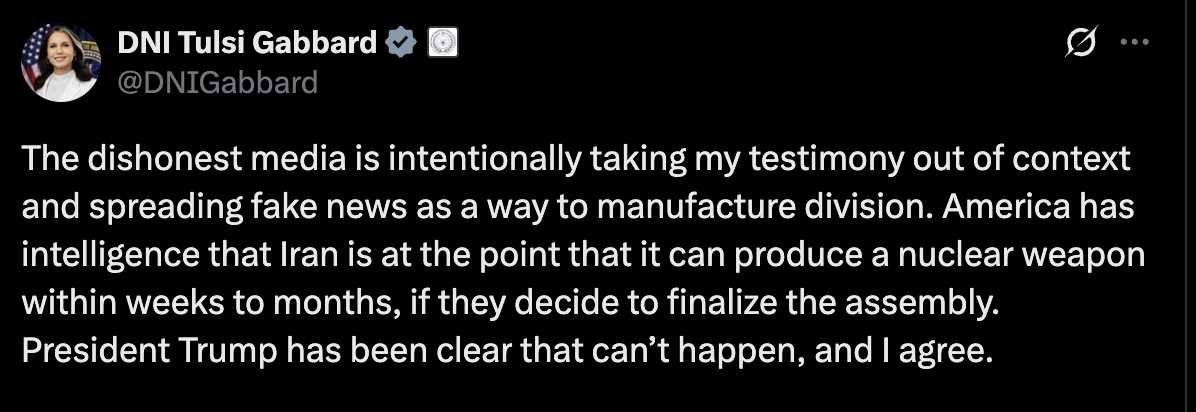Open the post by clicking its body text
The width and height of the screenshot is (1196, 412).
pos(584,256)
